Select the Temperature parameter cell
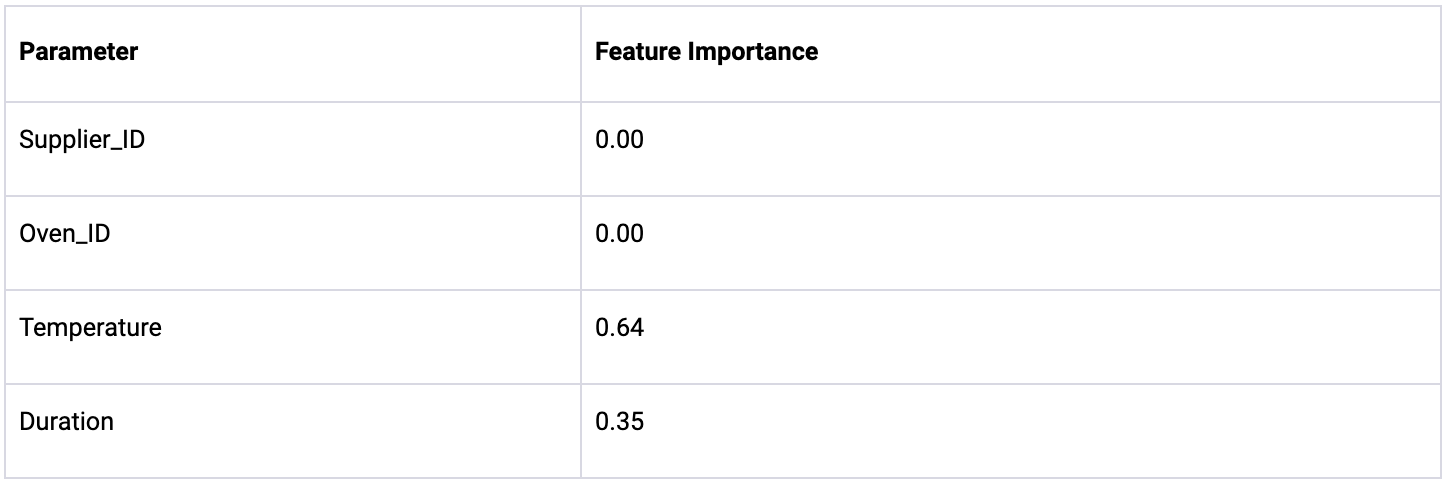 coord(90,327)
